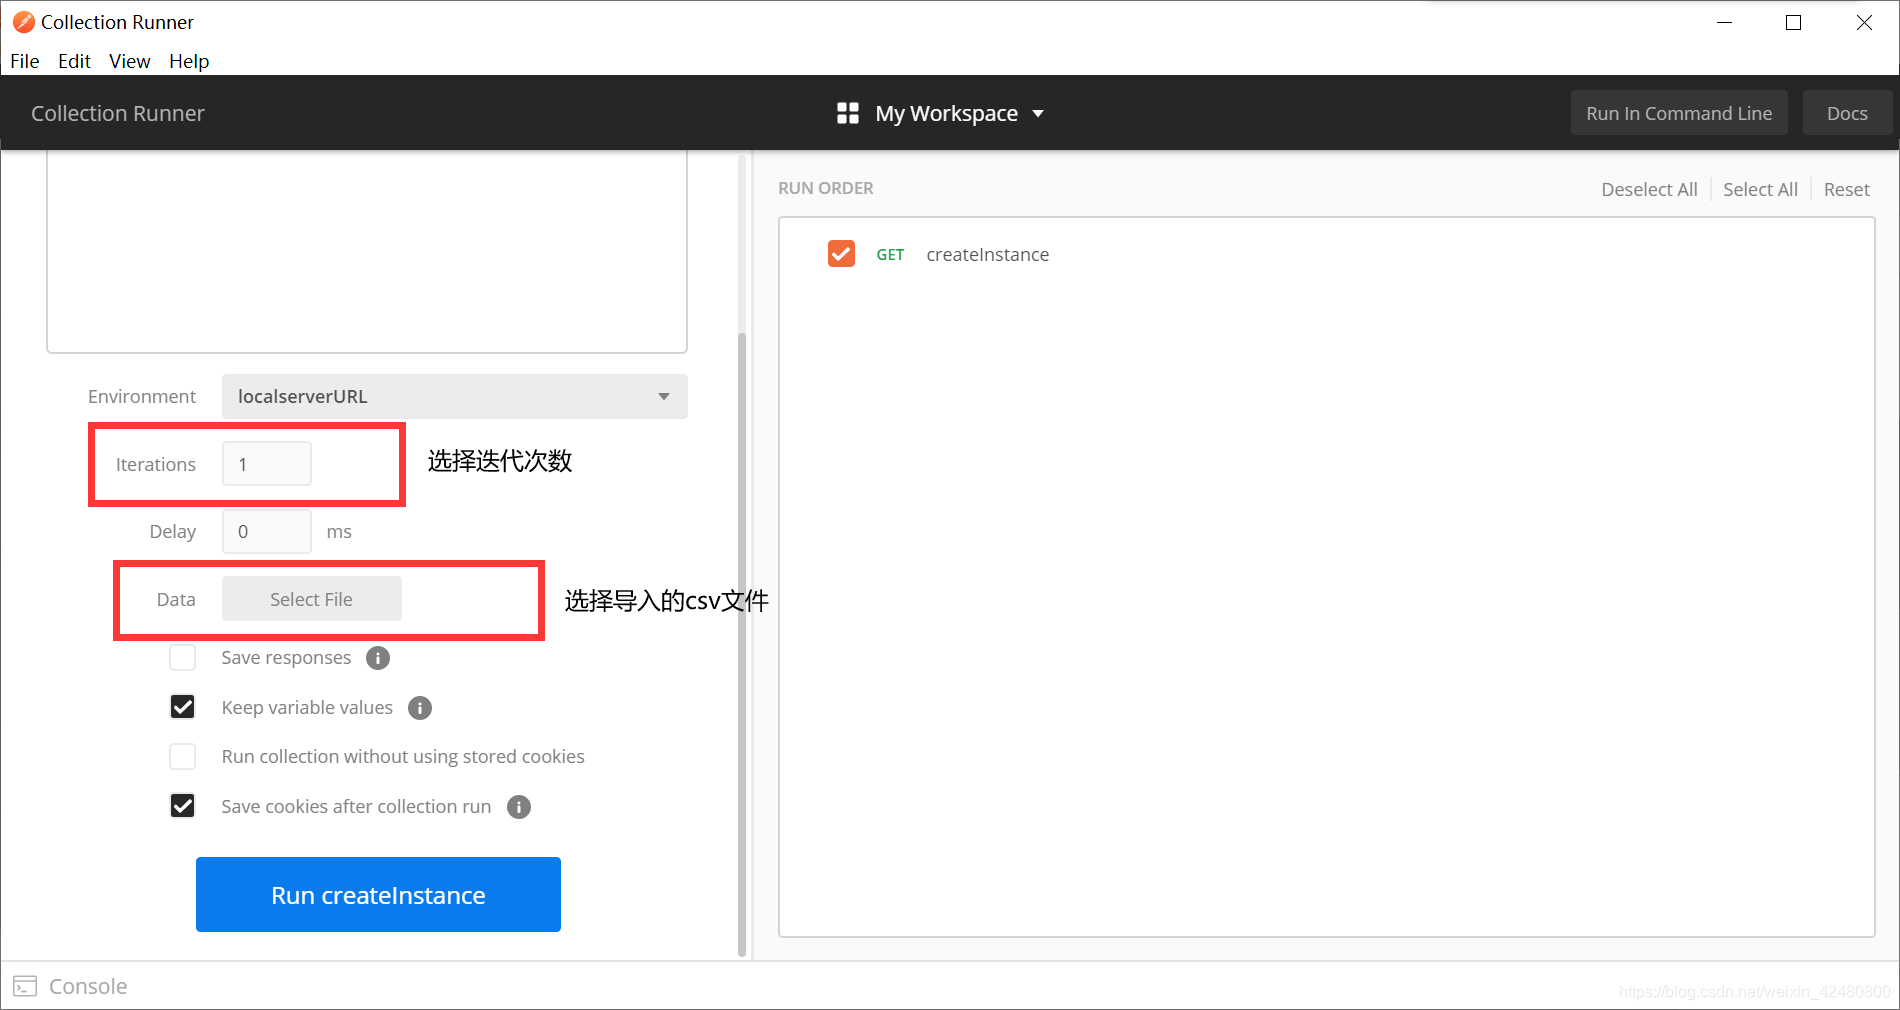Open the File menu
This screenshot has width=1900, height=1010.
pos(25,61)
